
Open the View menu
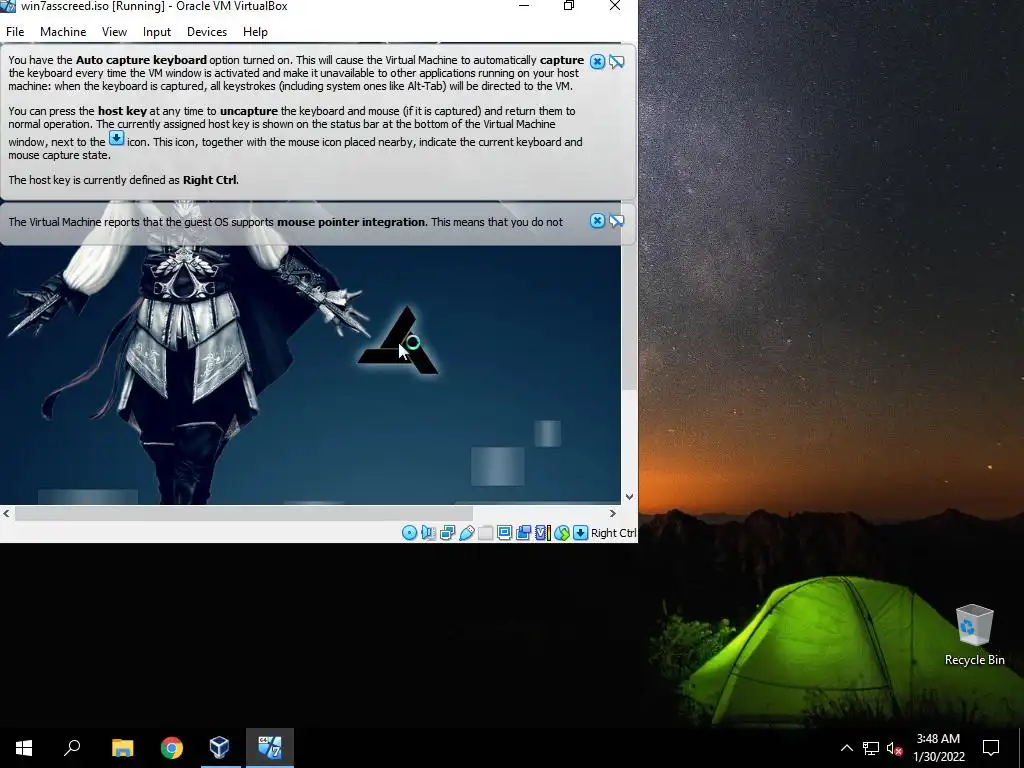point(114,31)
